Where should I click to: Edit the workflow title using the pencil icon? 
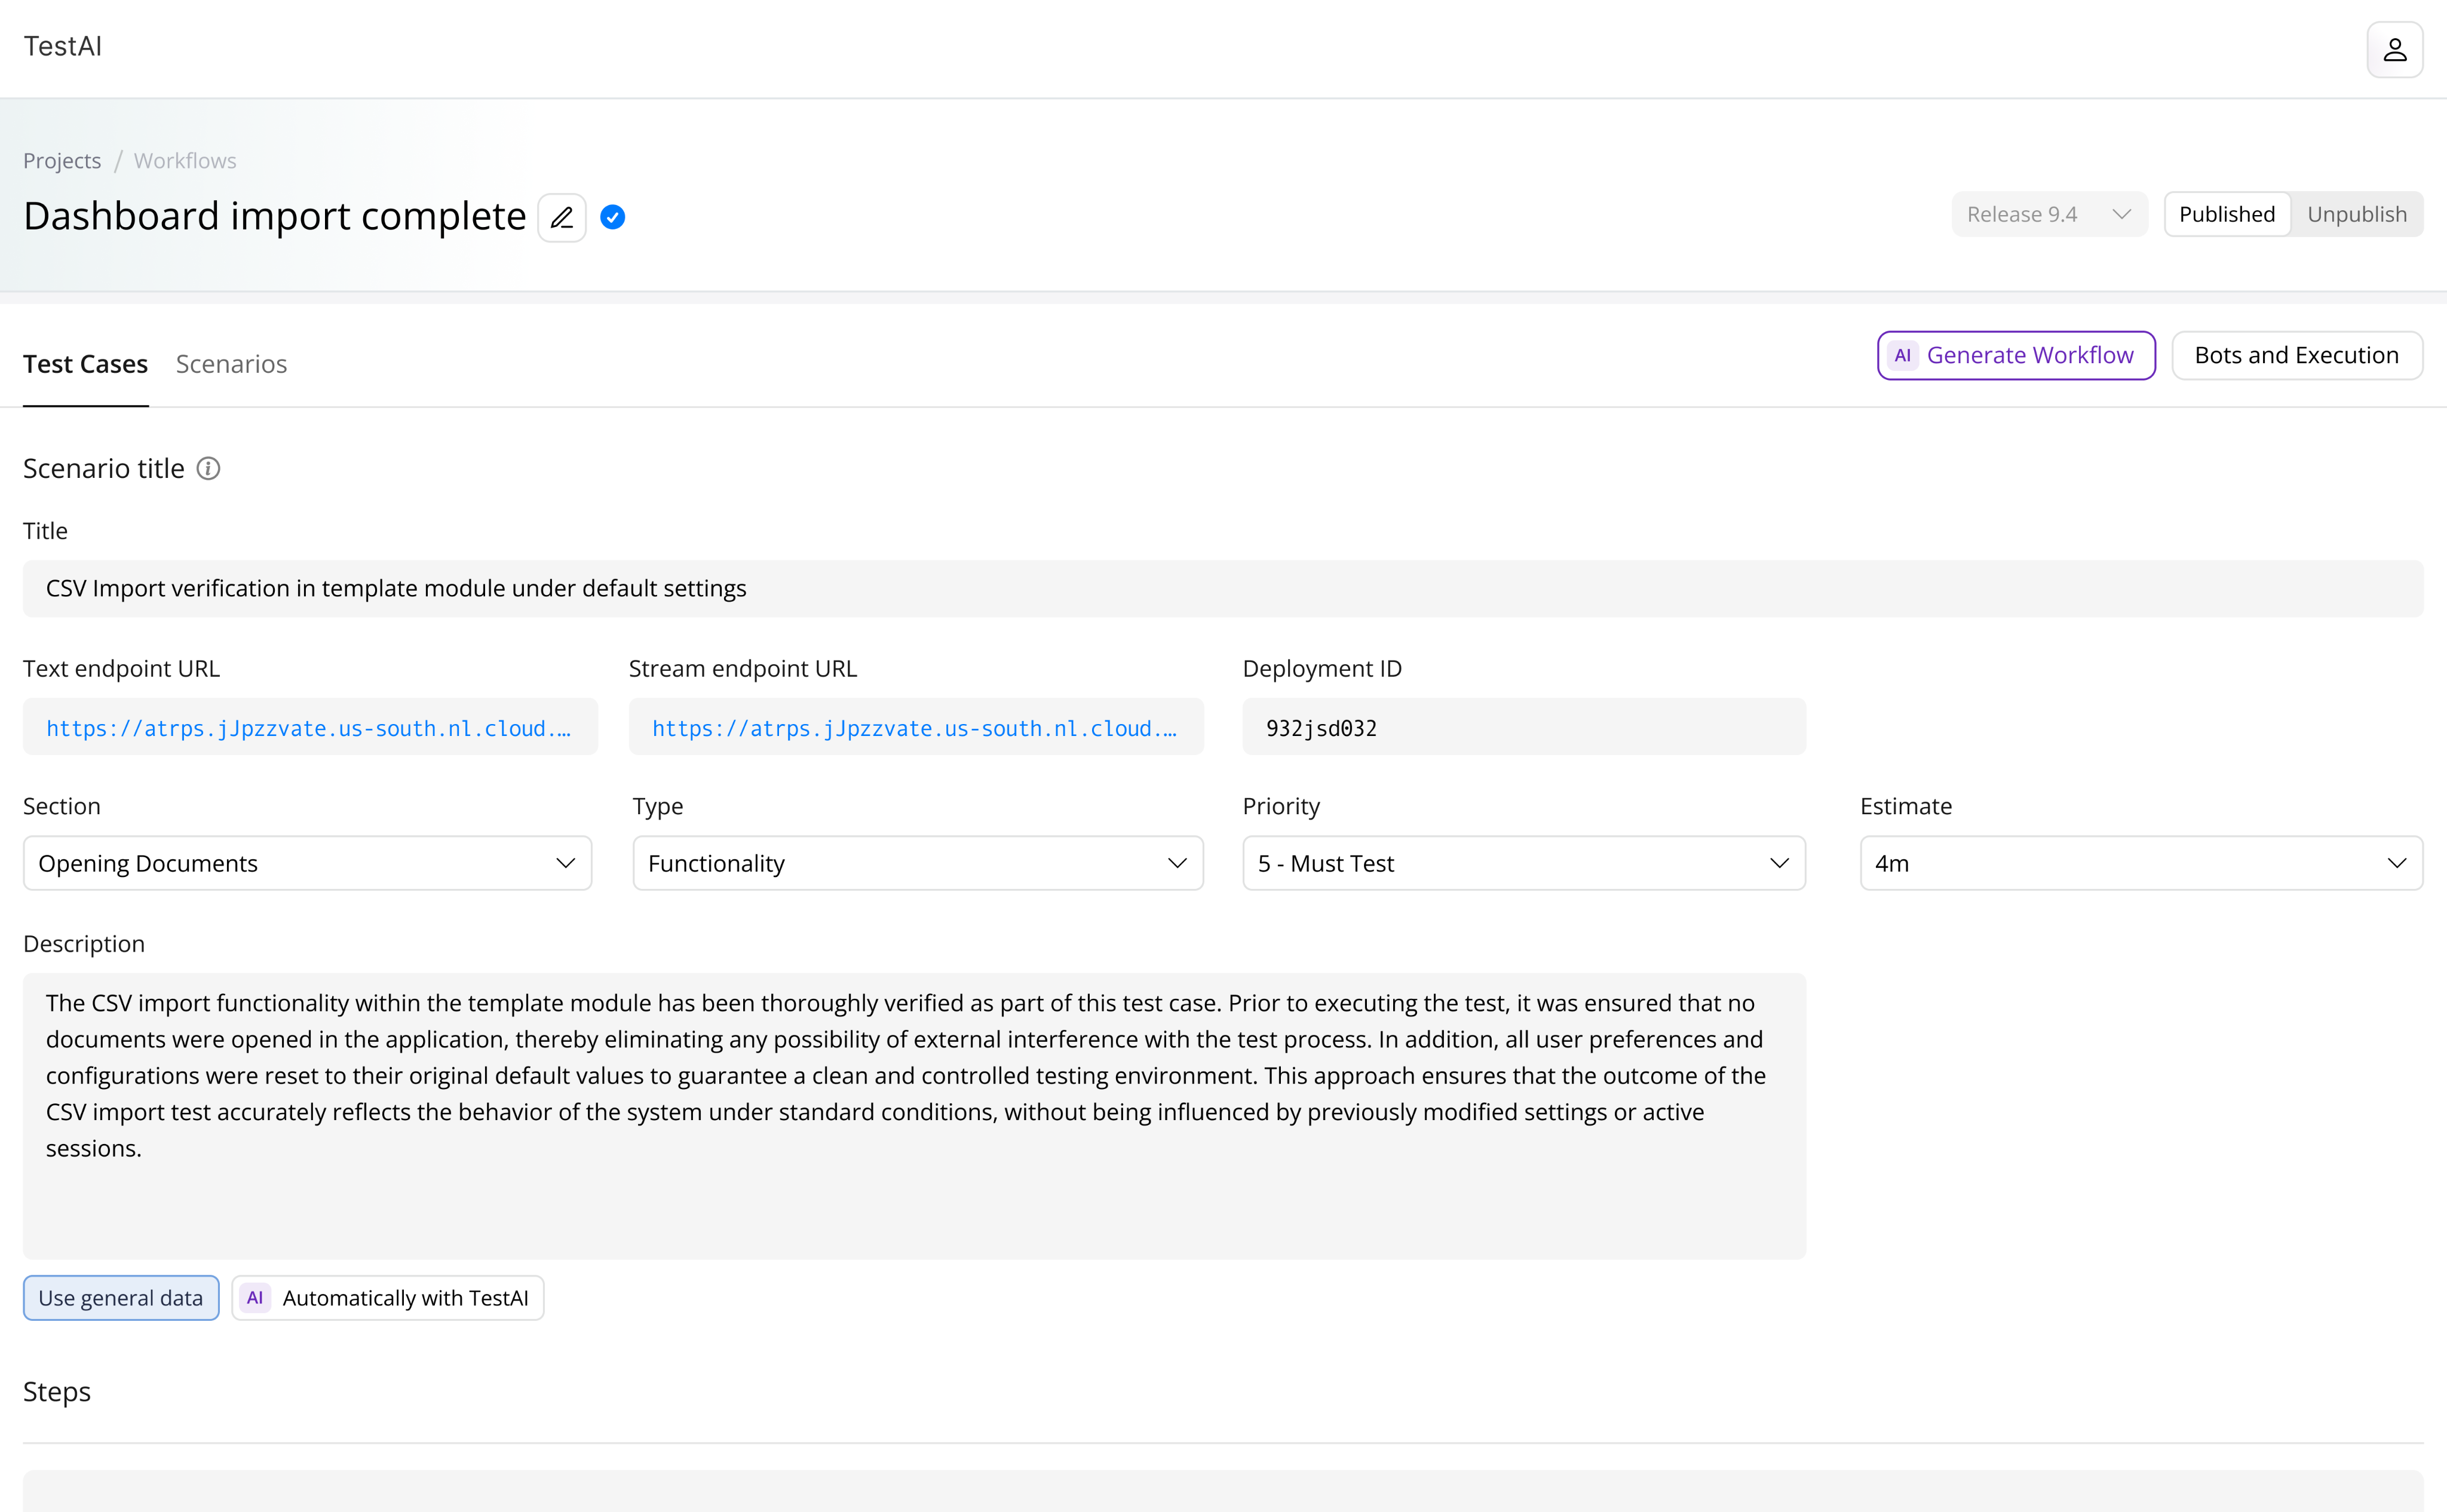[562, 217]
